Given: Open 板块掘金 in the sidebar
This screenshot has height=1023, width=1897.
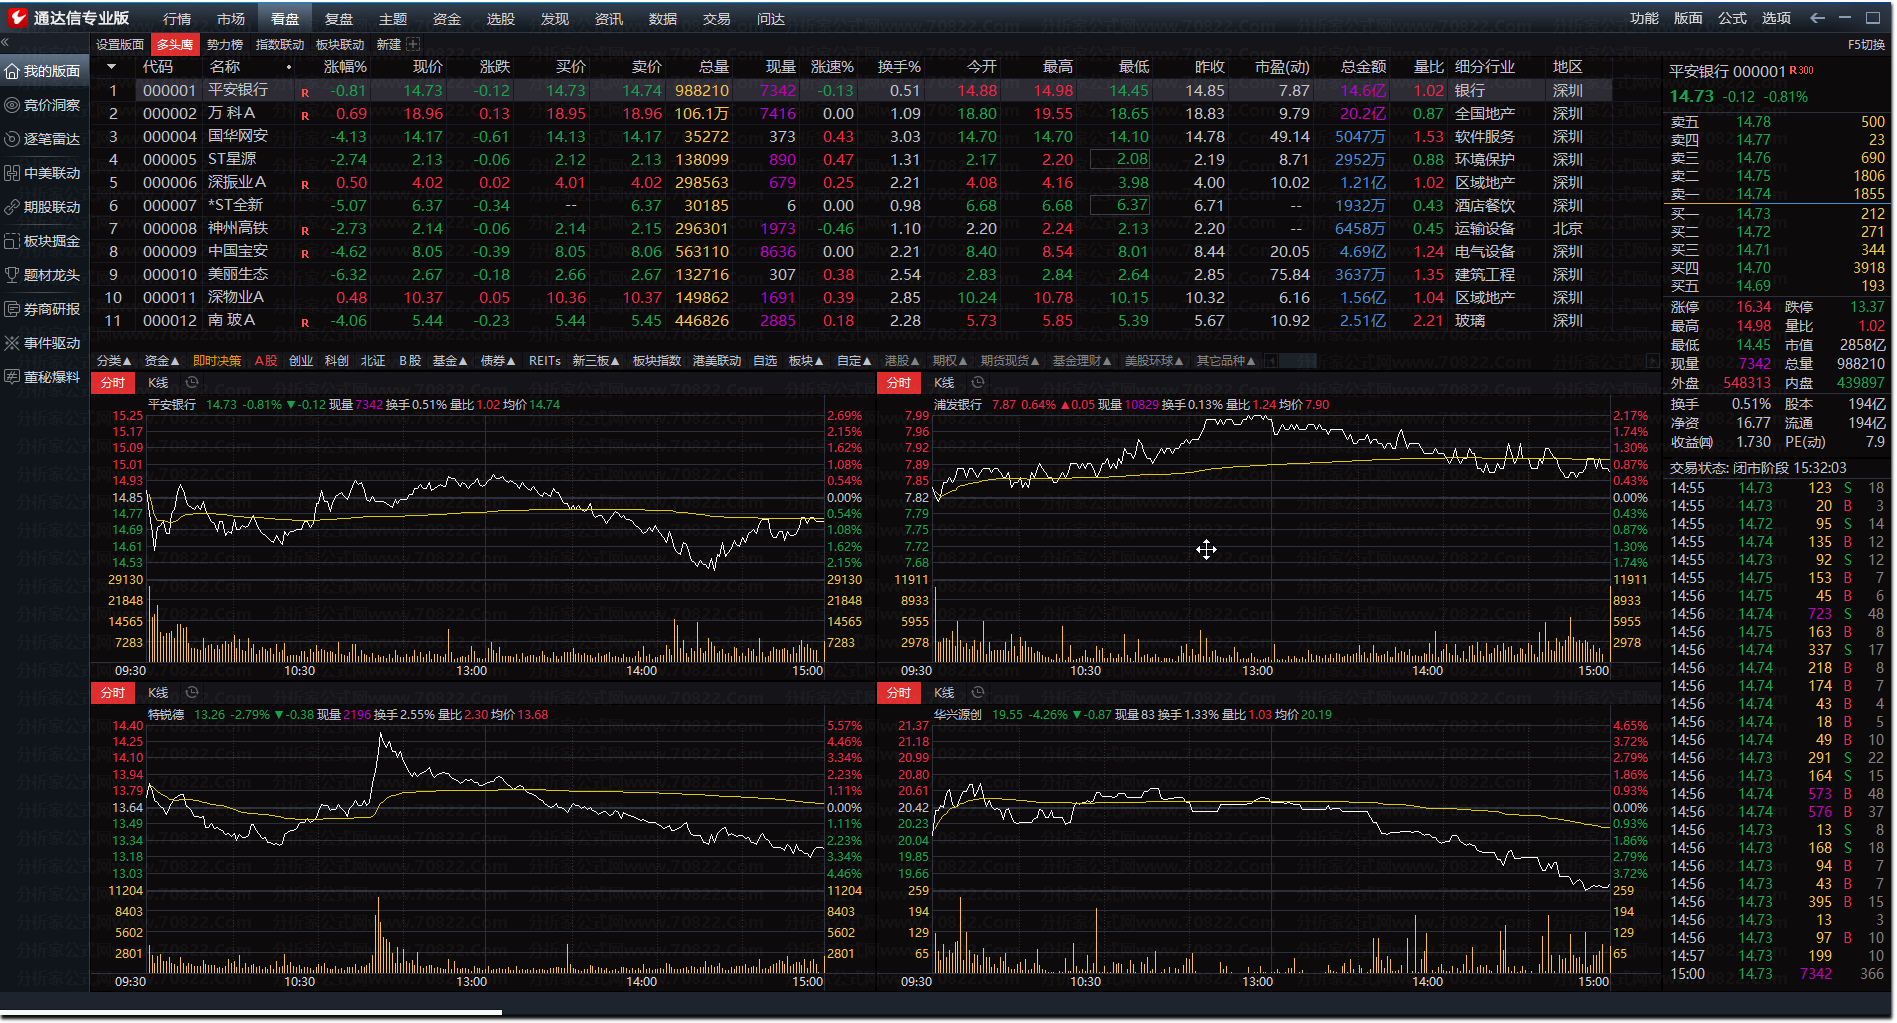Looking at the screenshot, I should click(x=42, y=241).
